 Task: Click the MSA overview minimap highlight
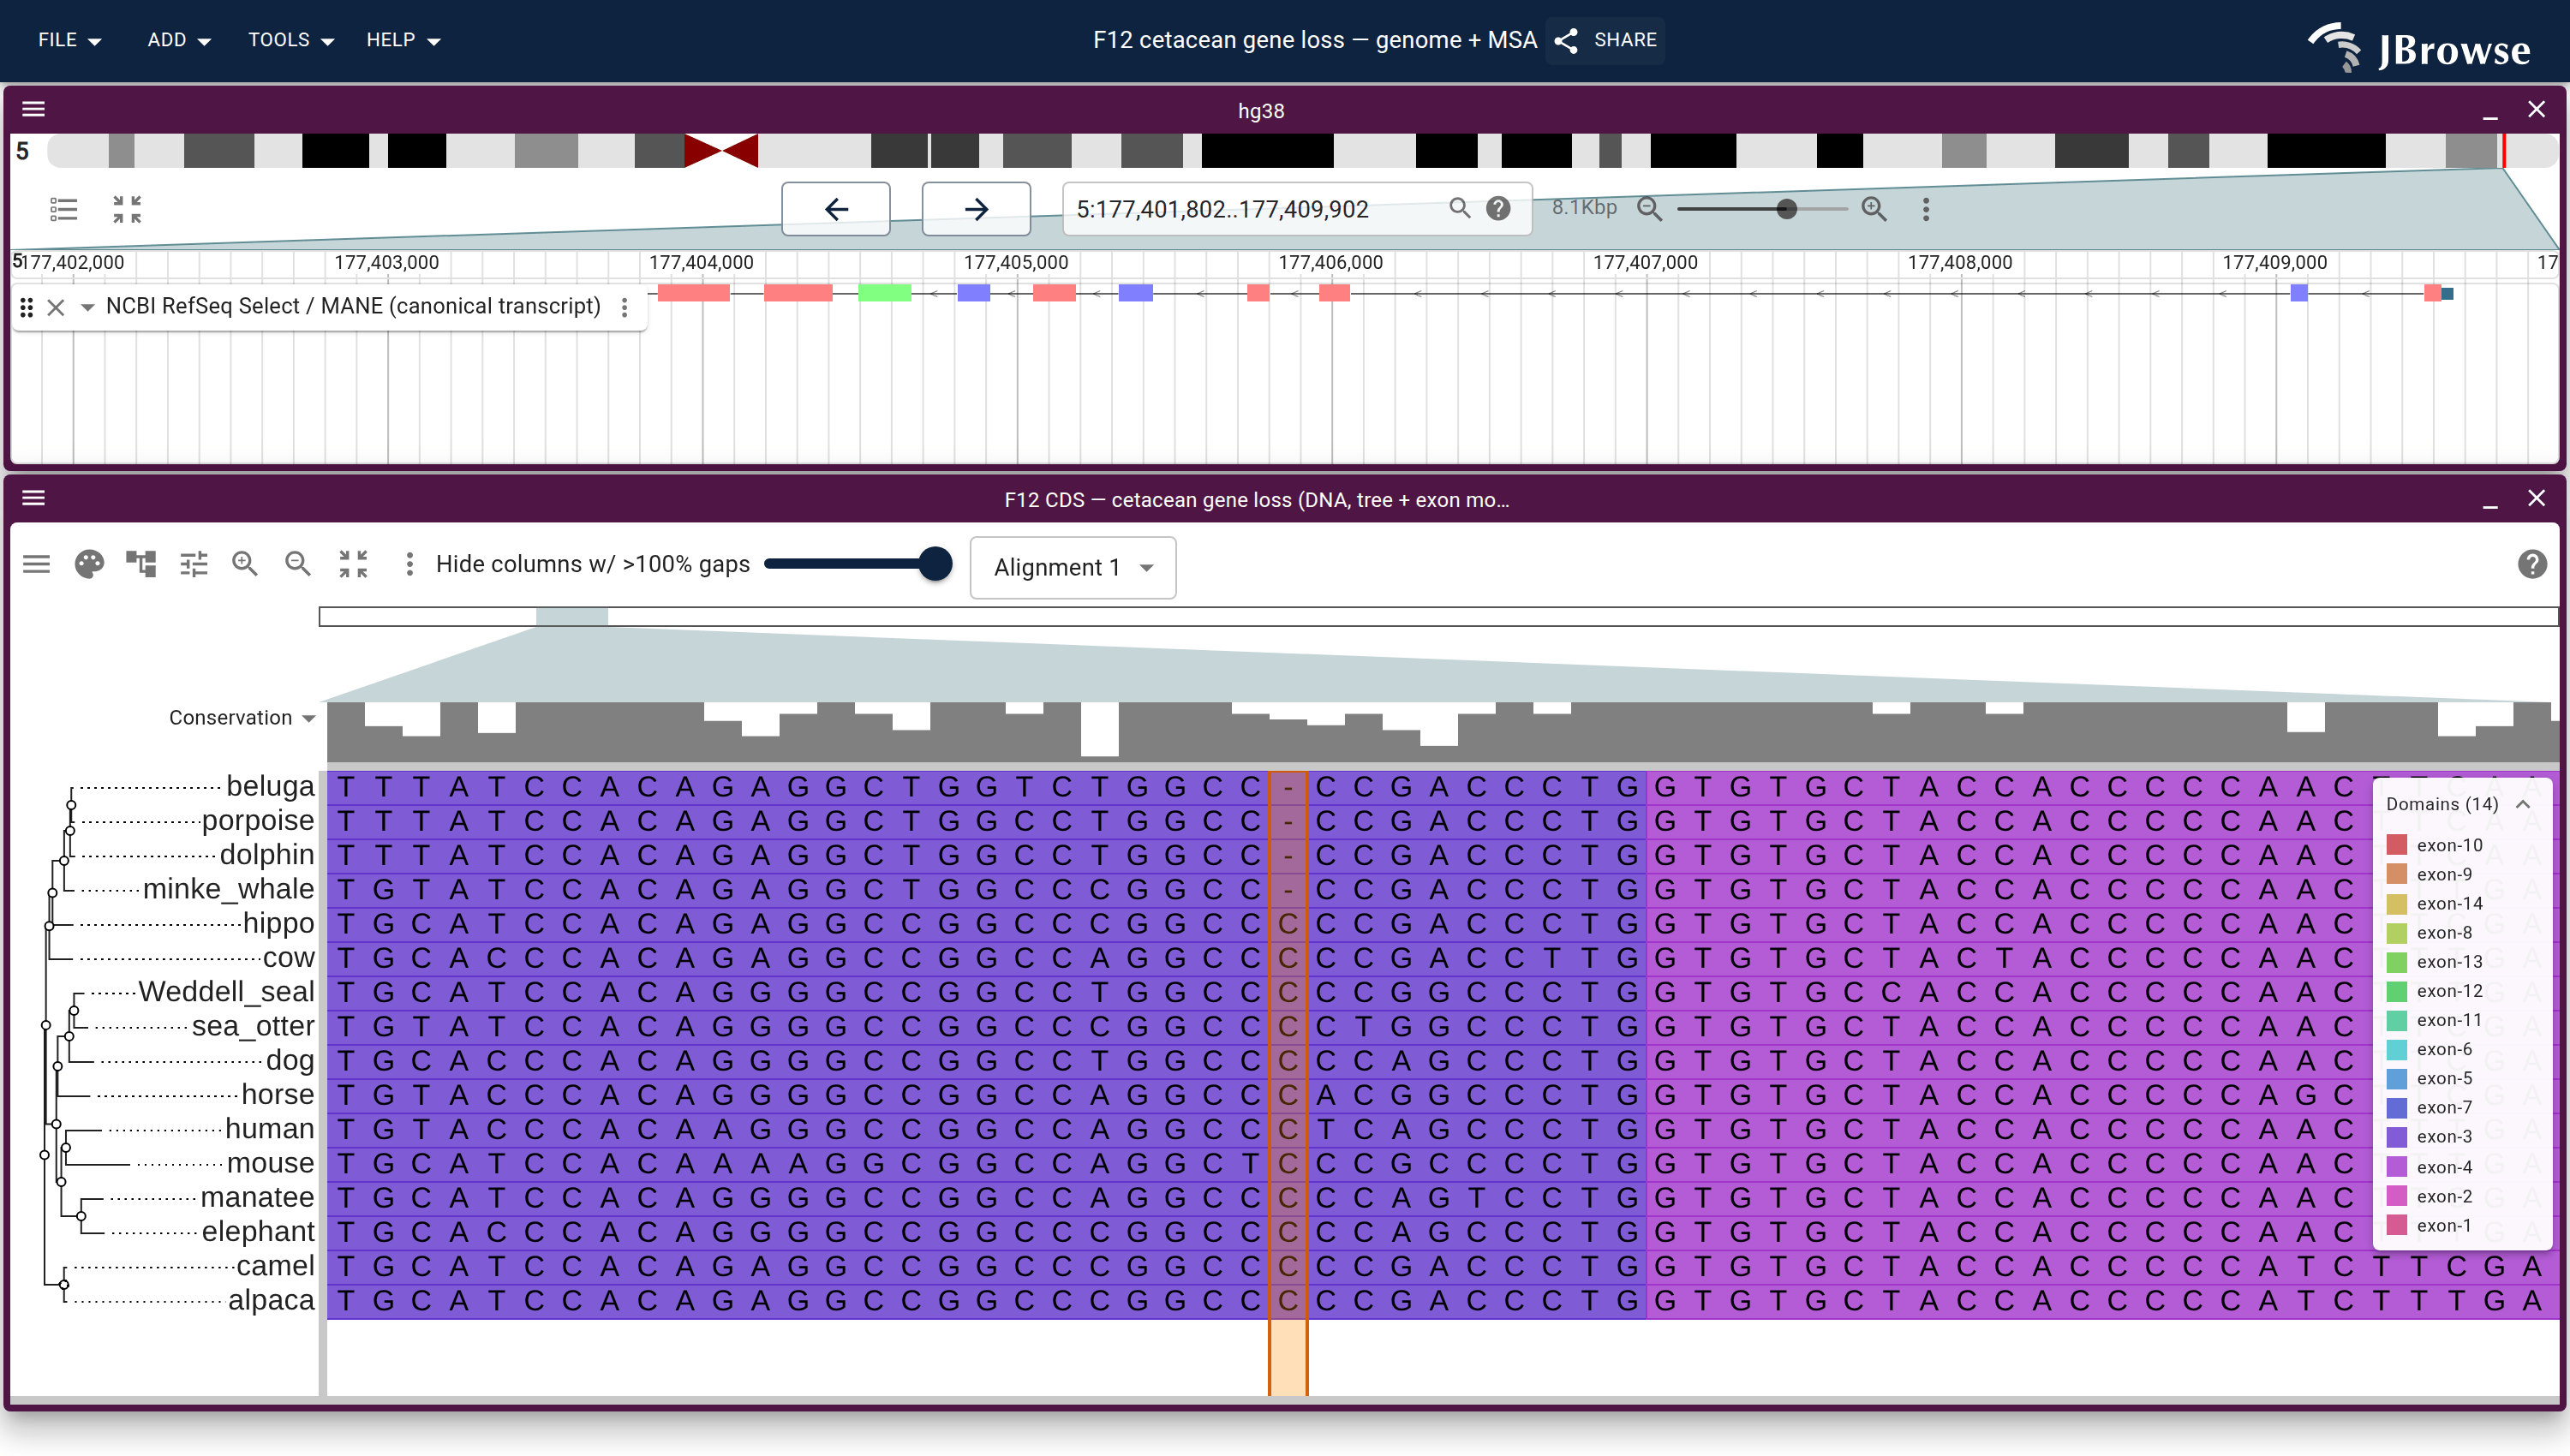click(572, 616)
